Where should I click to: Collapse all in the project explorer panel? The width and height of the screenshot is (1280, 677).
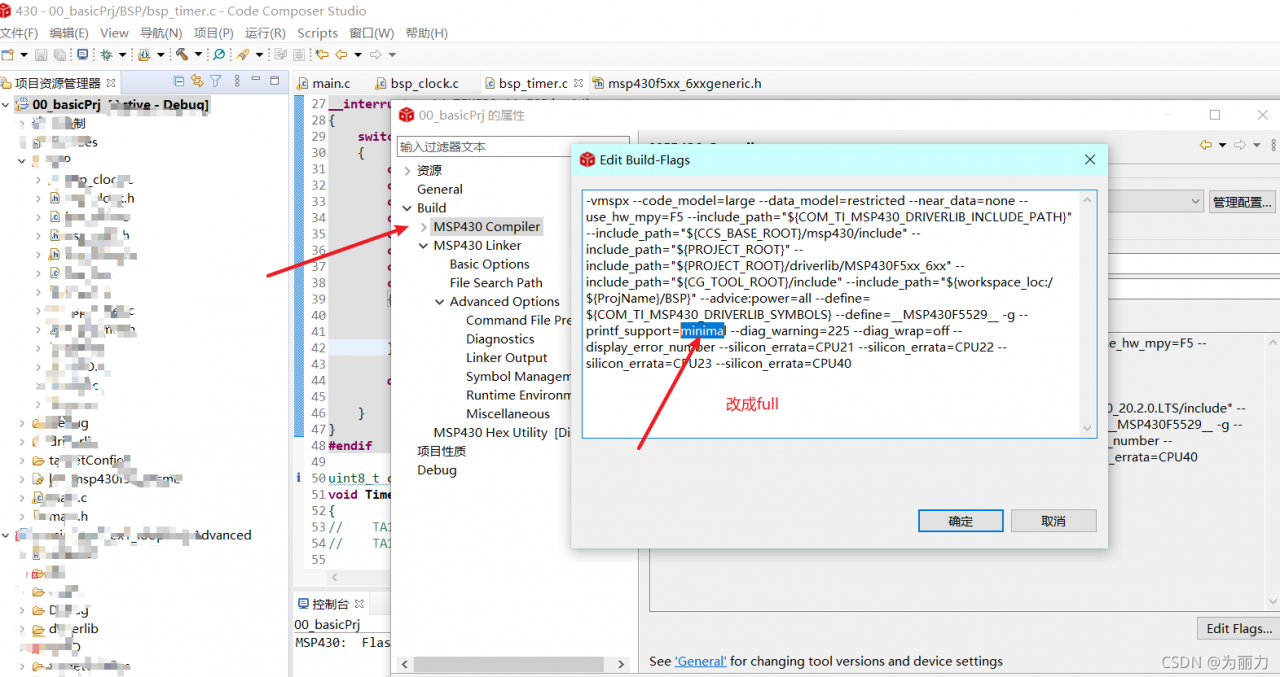179,81
